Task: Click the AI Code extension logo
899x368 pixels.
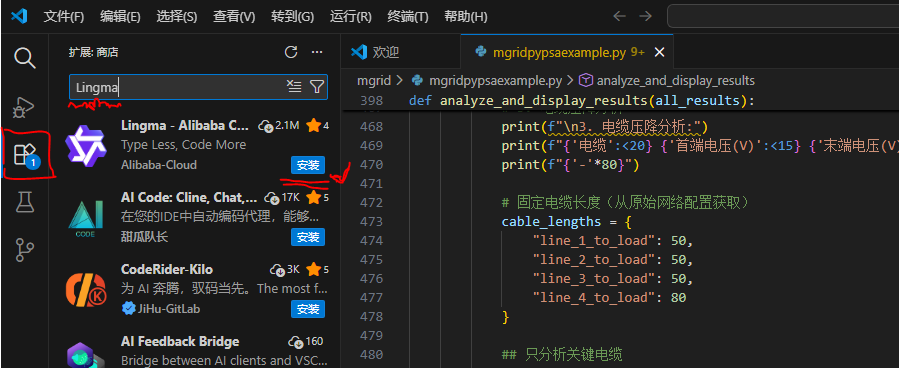Action: coord(85,218)
